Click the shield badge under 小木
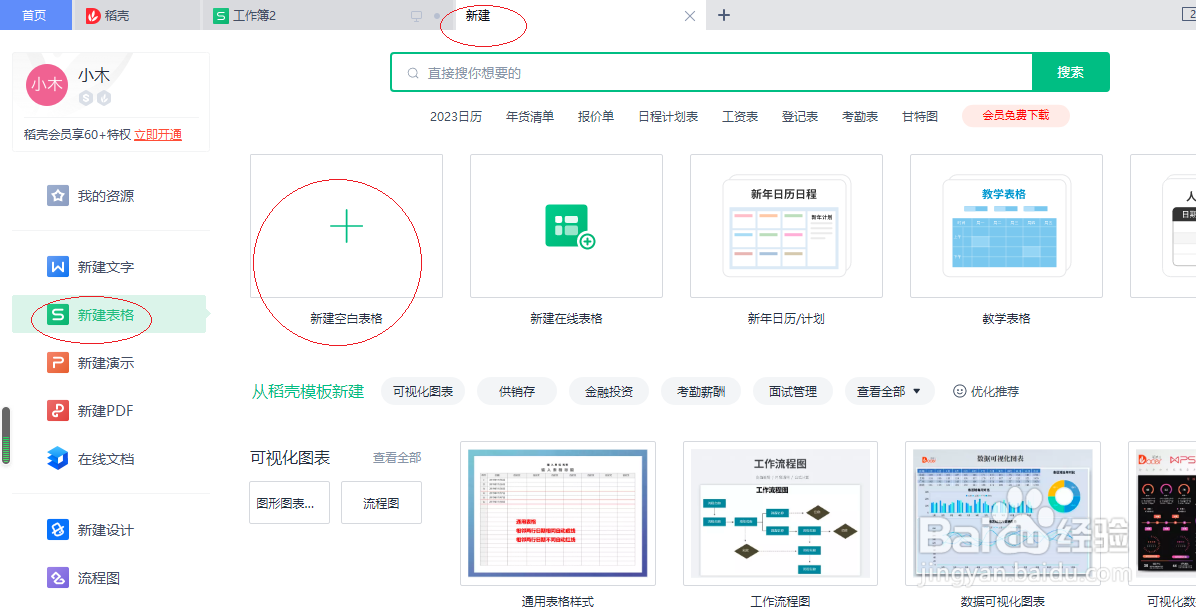The height and width of the screenshot is (614, 1196). tap(104, 98)
